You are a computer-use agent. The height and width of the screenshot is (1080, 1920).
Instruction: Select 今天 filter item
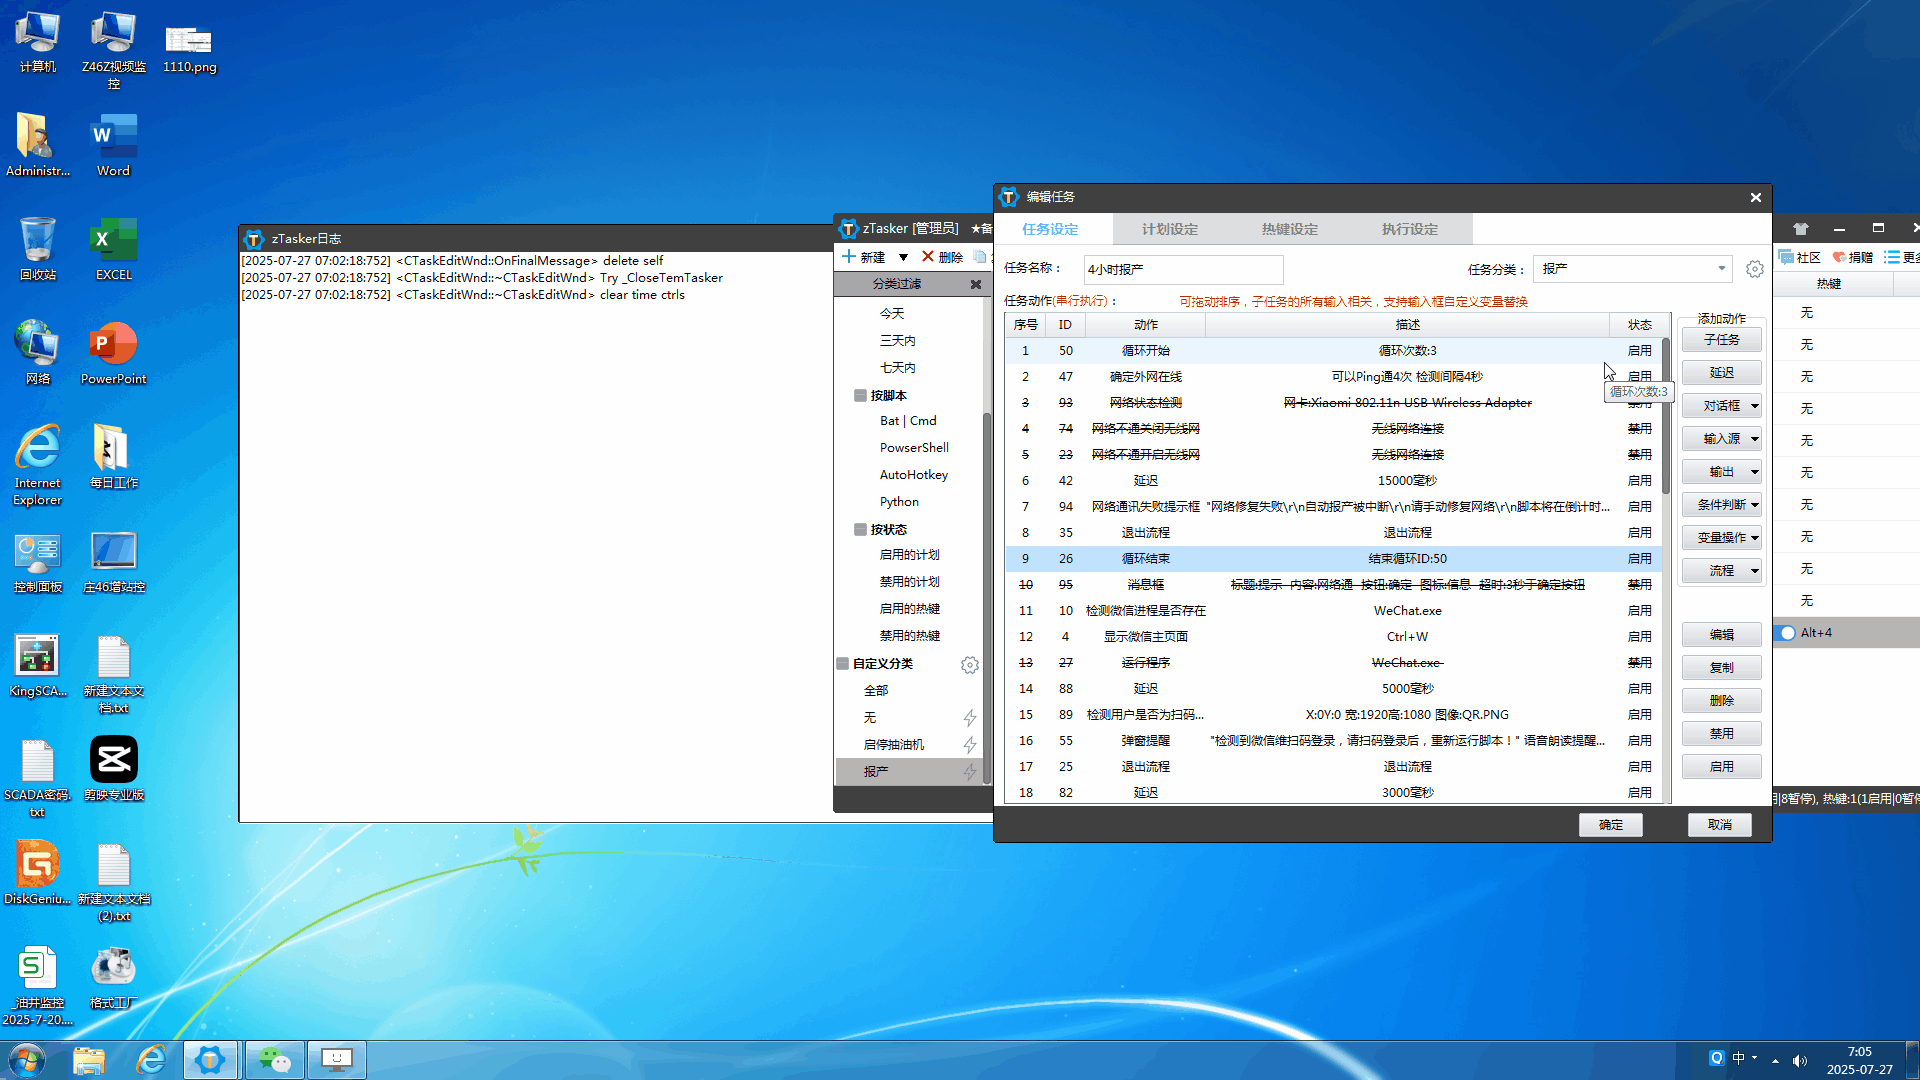click(x=892, y=314)
